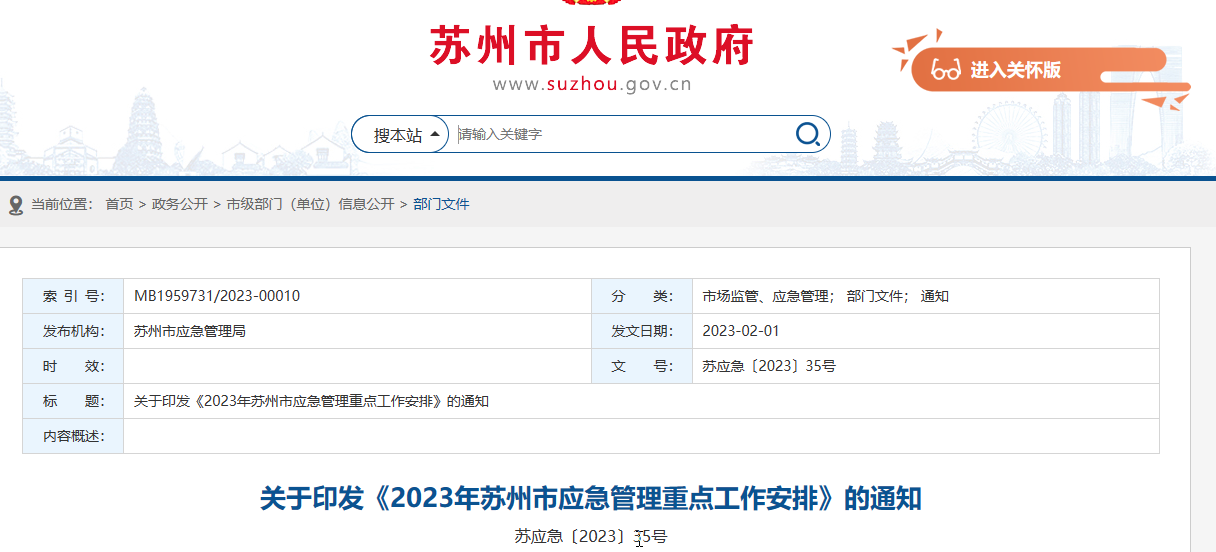
Task: Focus the 请输入关键字 search field
Action: (x=623, y=134)
